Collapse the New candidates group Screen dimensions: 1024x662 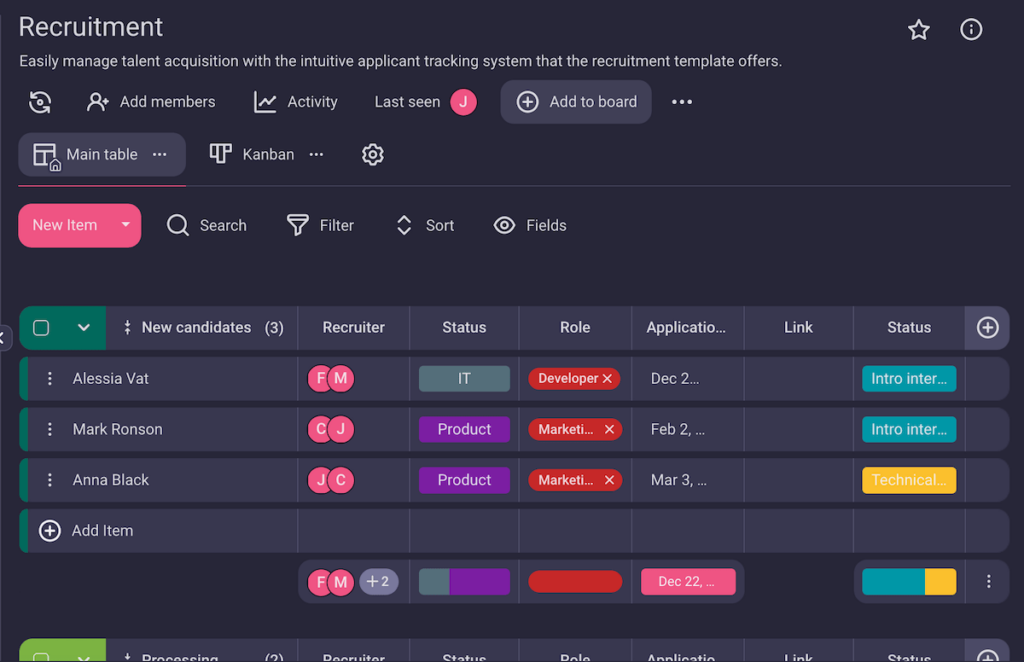pos(85,327)
